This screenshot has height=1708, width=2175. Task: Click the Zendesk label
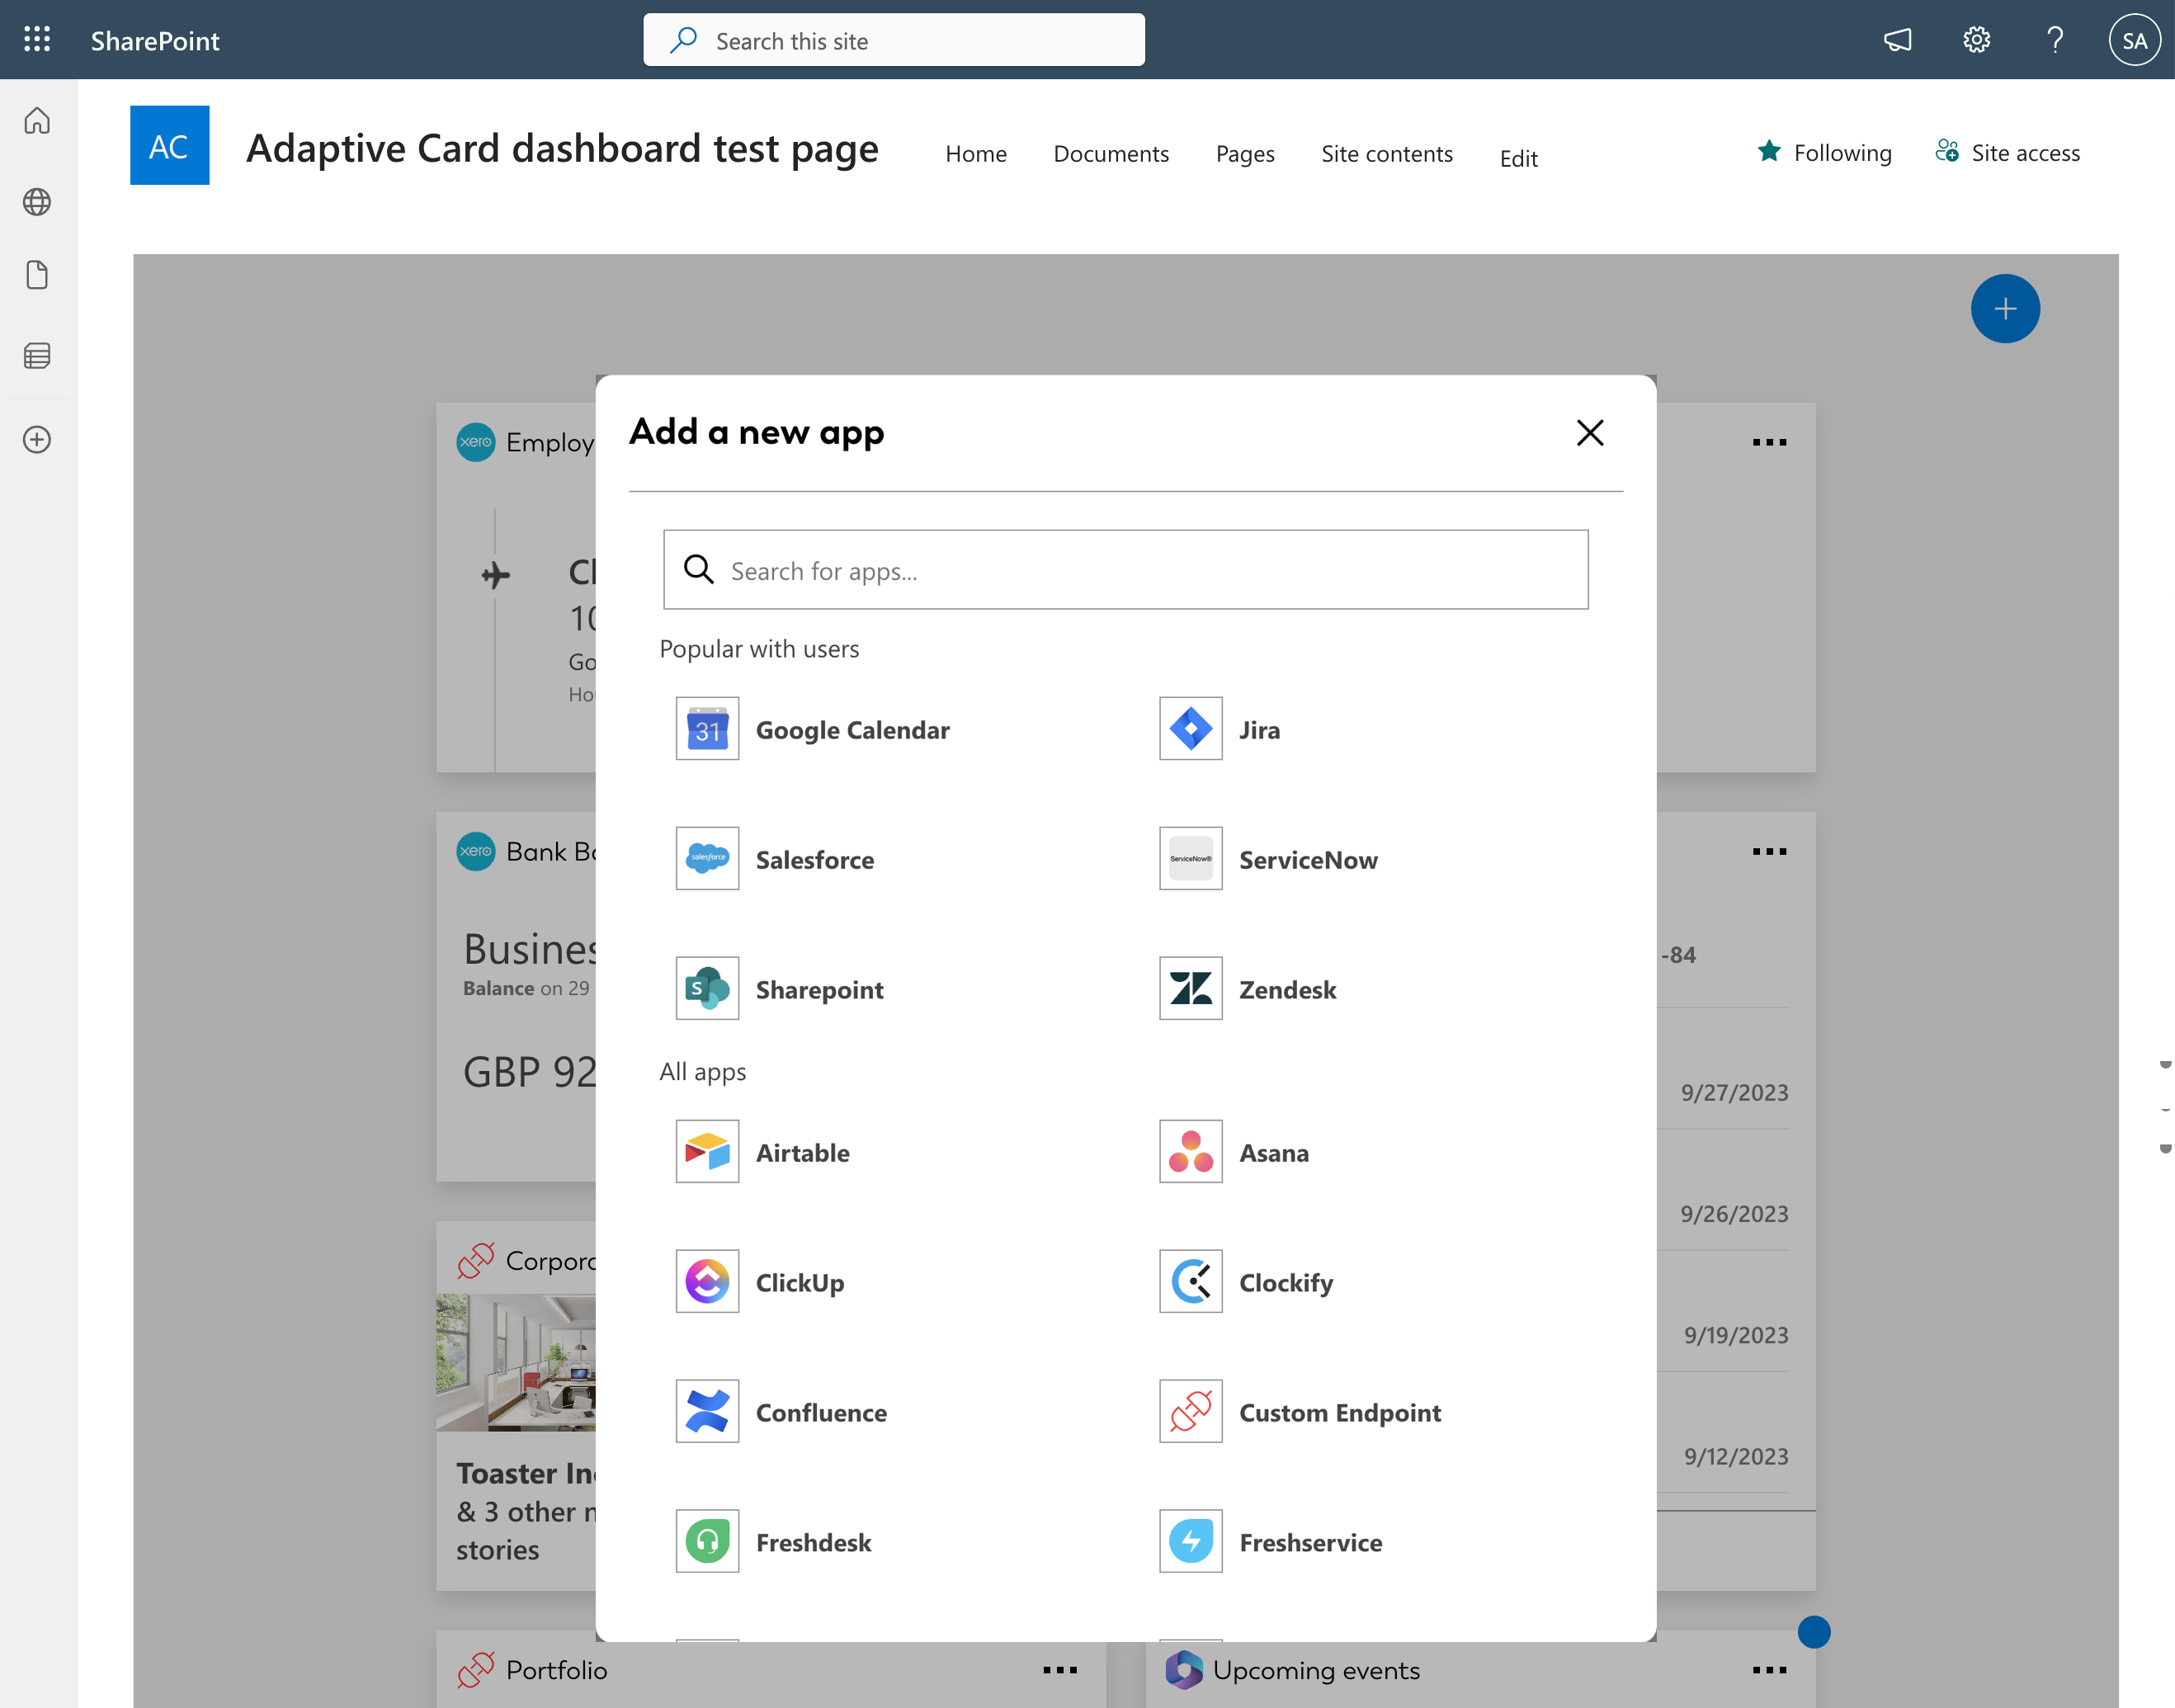pos(1287,990)
